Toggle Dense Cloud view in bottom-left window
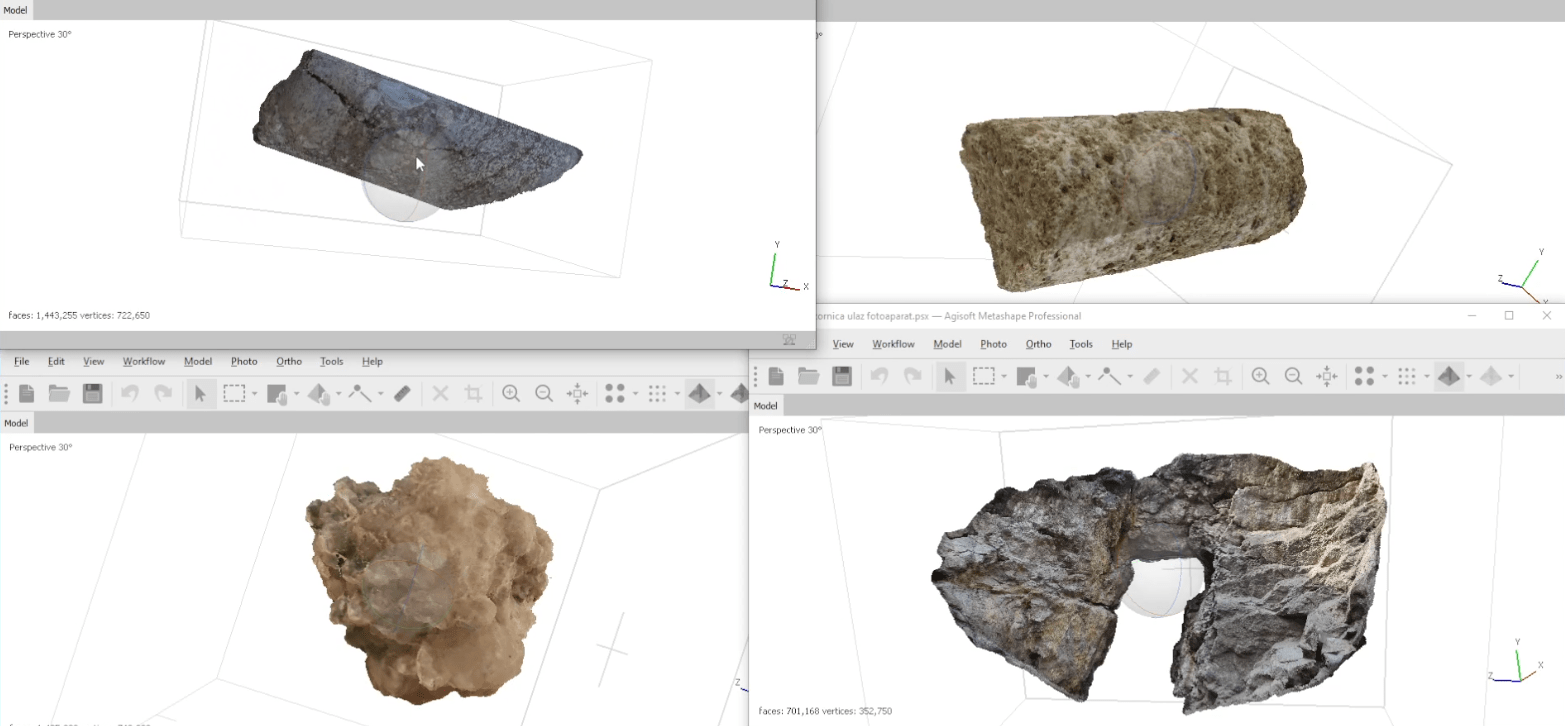The height and width of the screenshot is (726, 1565). coord(656,394)
